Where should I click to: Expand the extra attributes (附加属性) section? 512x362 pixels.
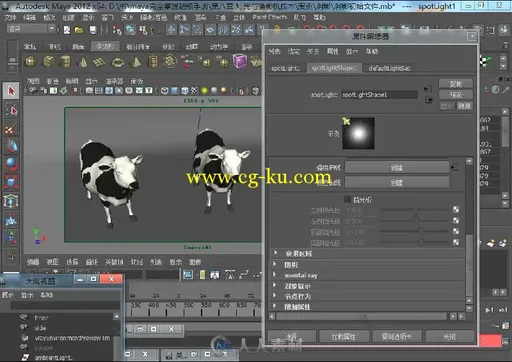pyautogui.click(x=275, y=306)
